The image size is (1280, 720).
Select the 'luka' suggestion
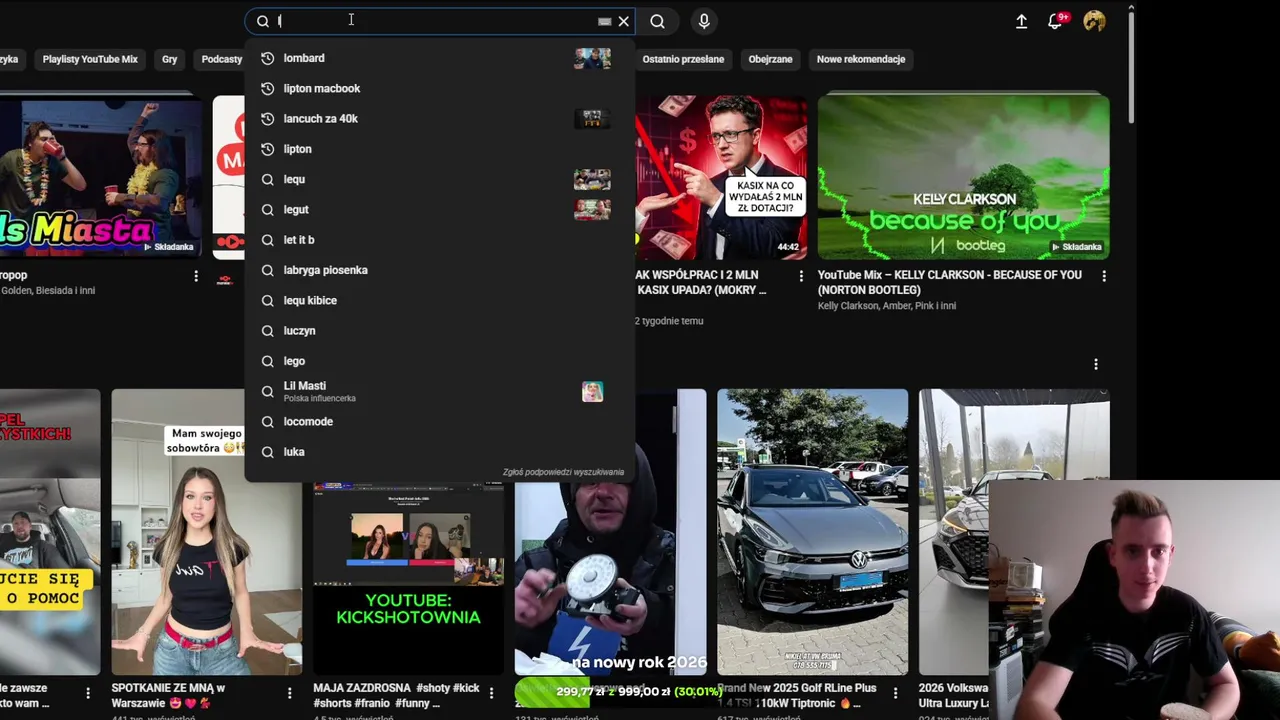point(440,452)
